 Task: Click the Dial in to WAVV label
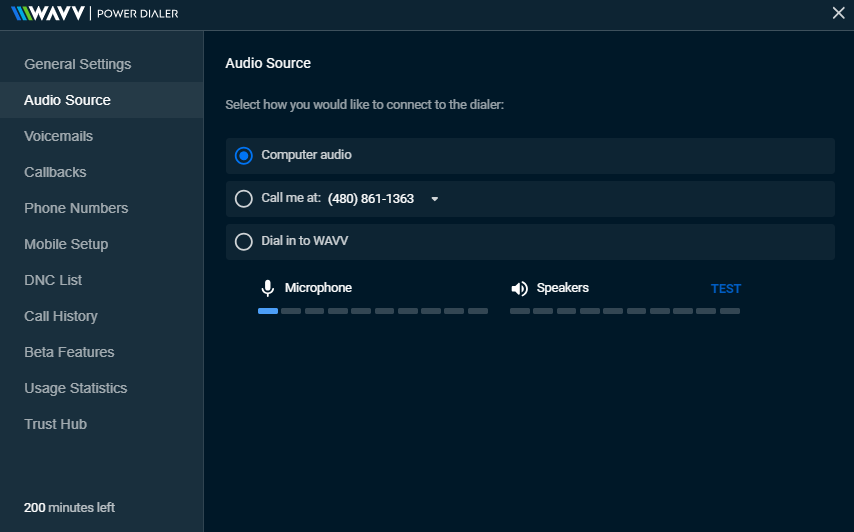click(304, 241)
